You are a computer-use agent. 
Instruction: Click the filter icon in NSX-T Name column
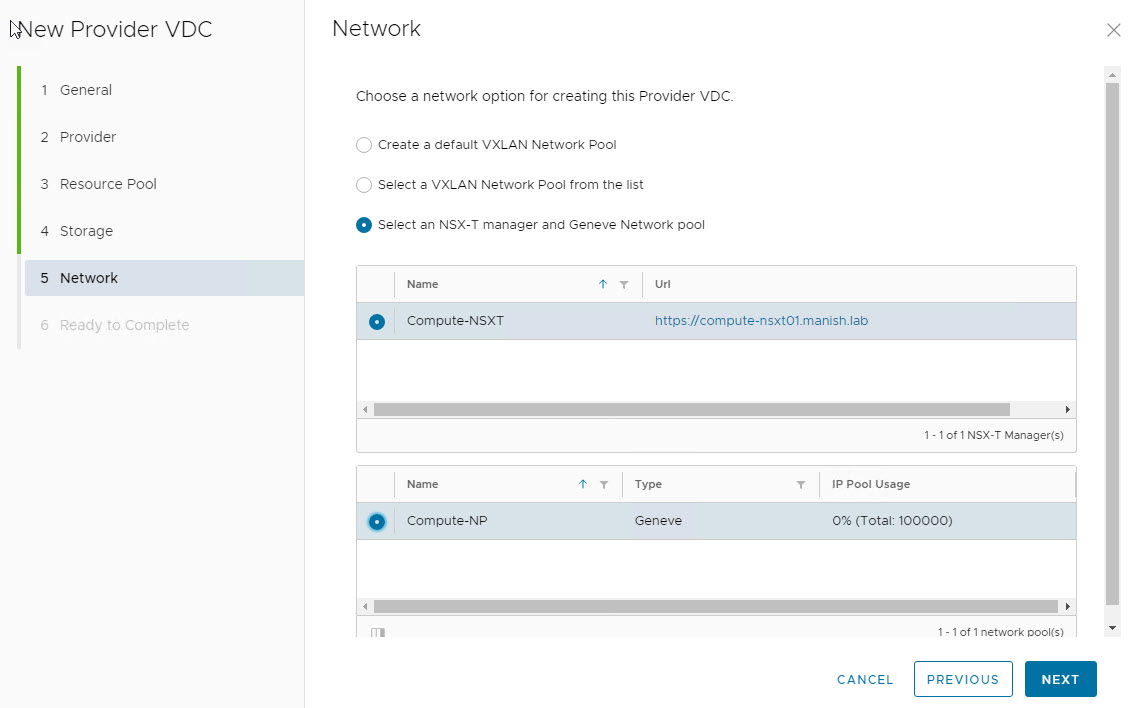coord(624,285)
